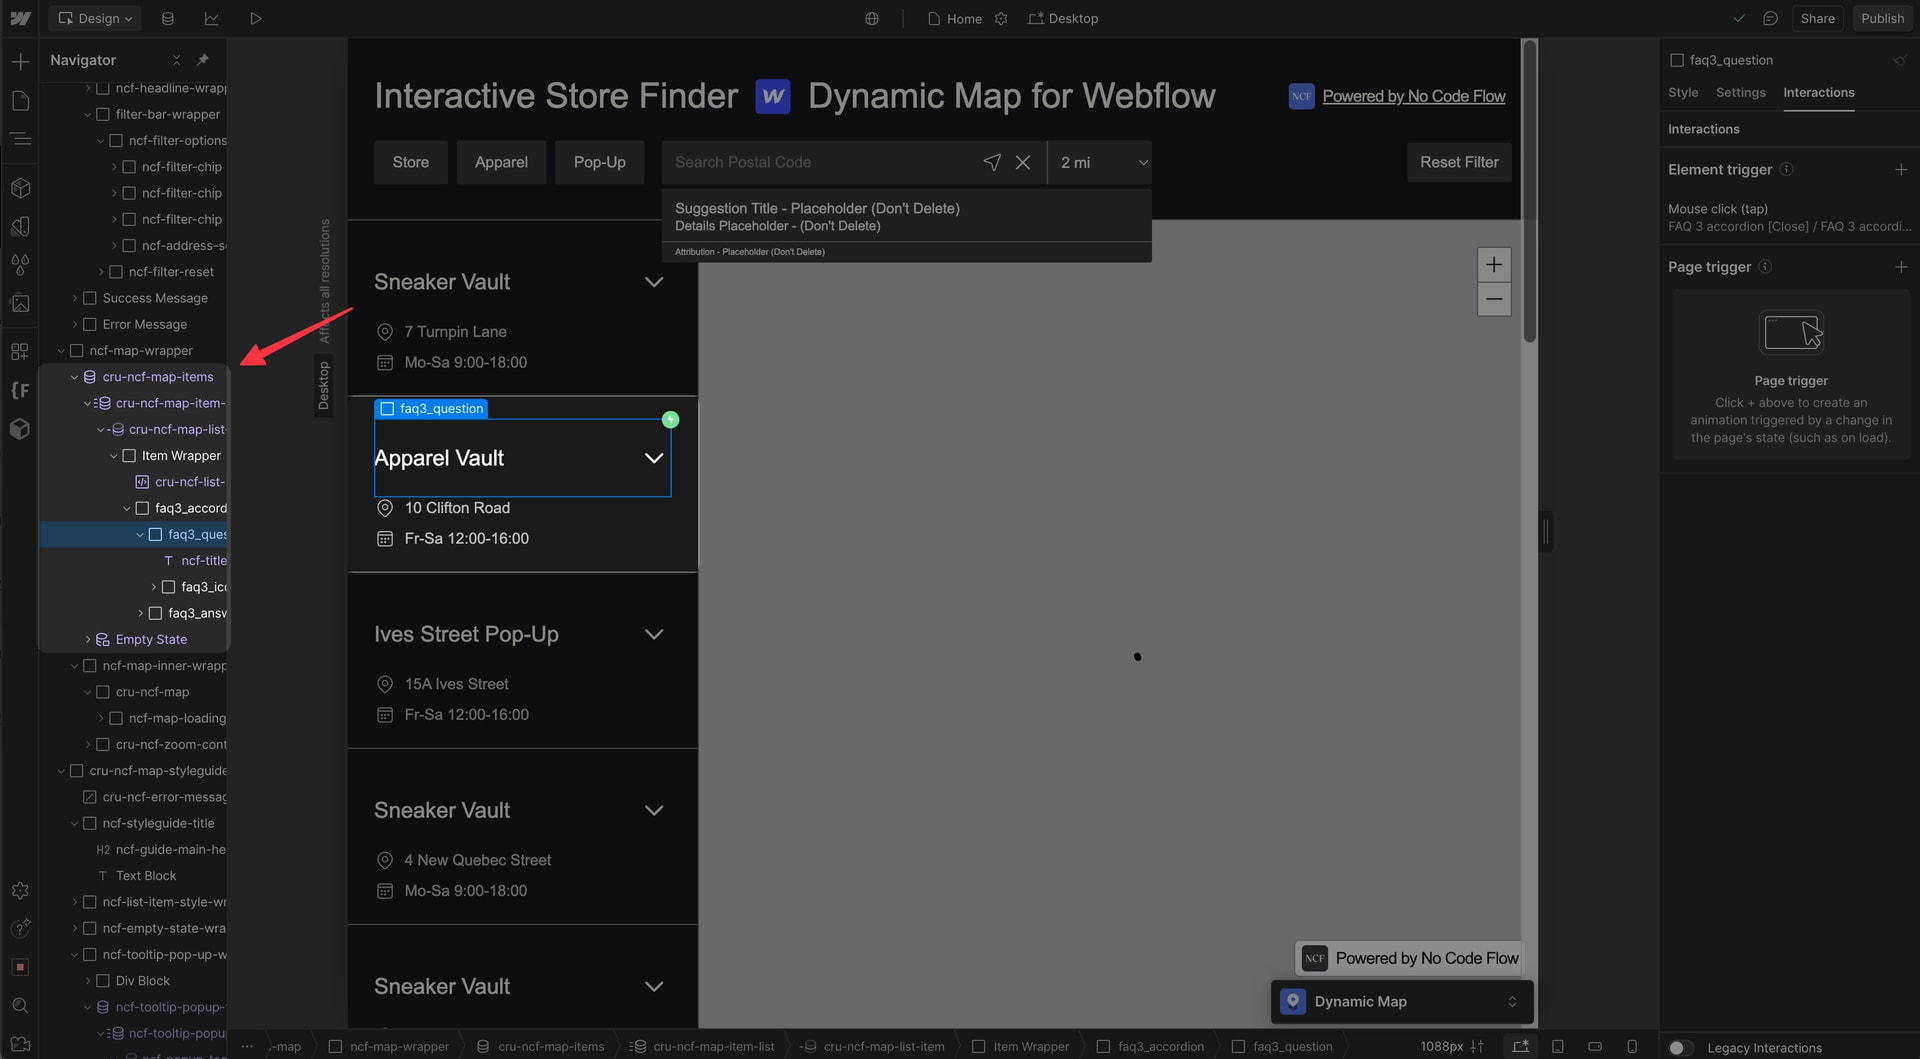
Task: Collapse the ncf-map-wrapper tree node
Action: (x=61, y=351)
